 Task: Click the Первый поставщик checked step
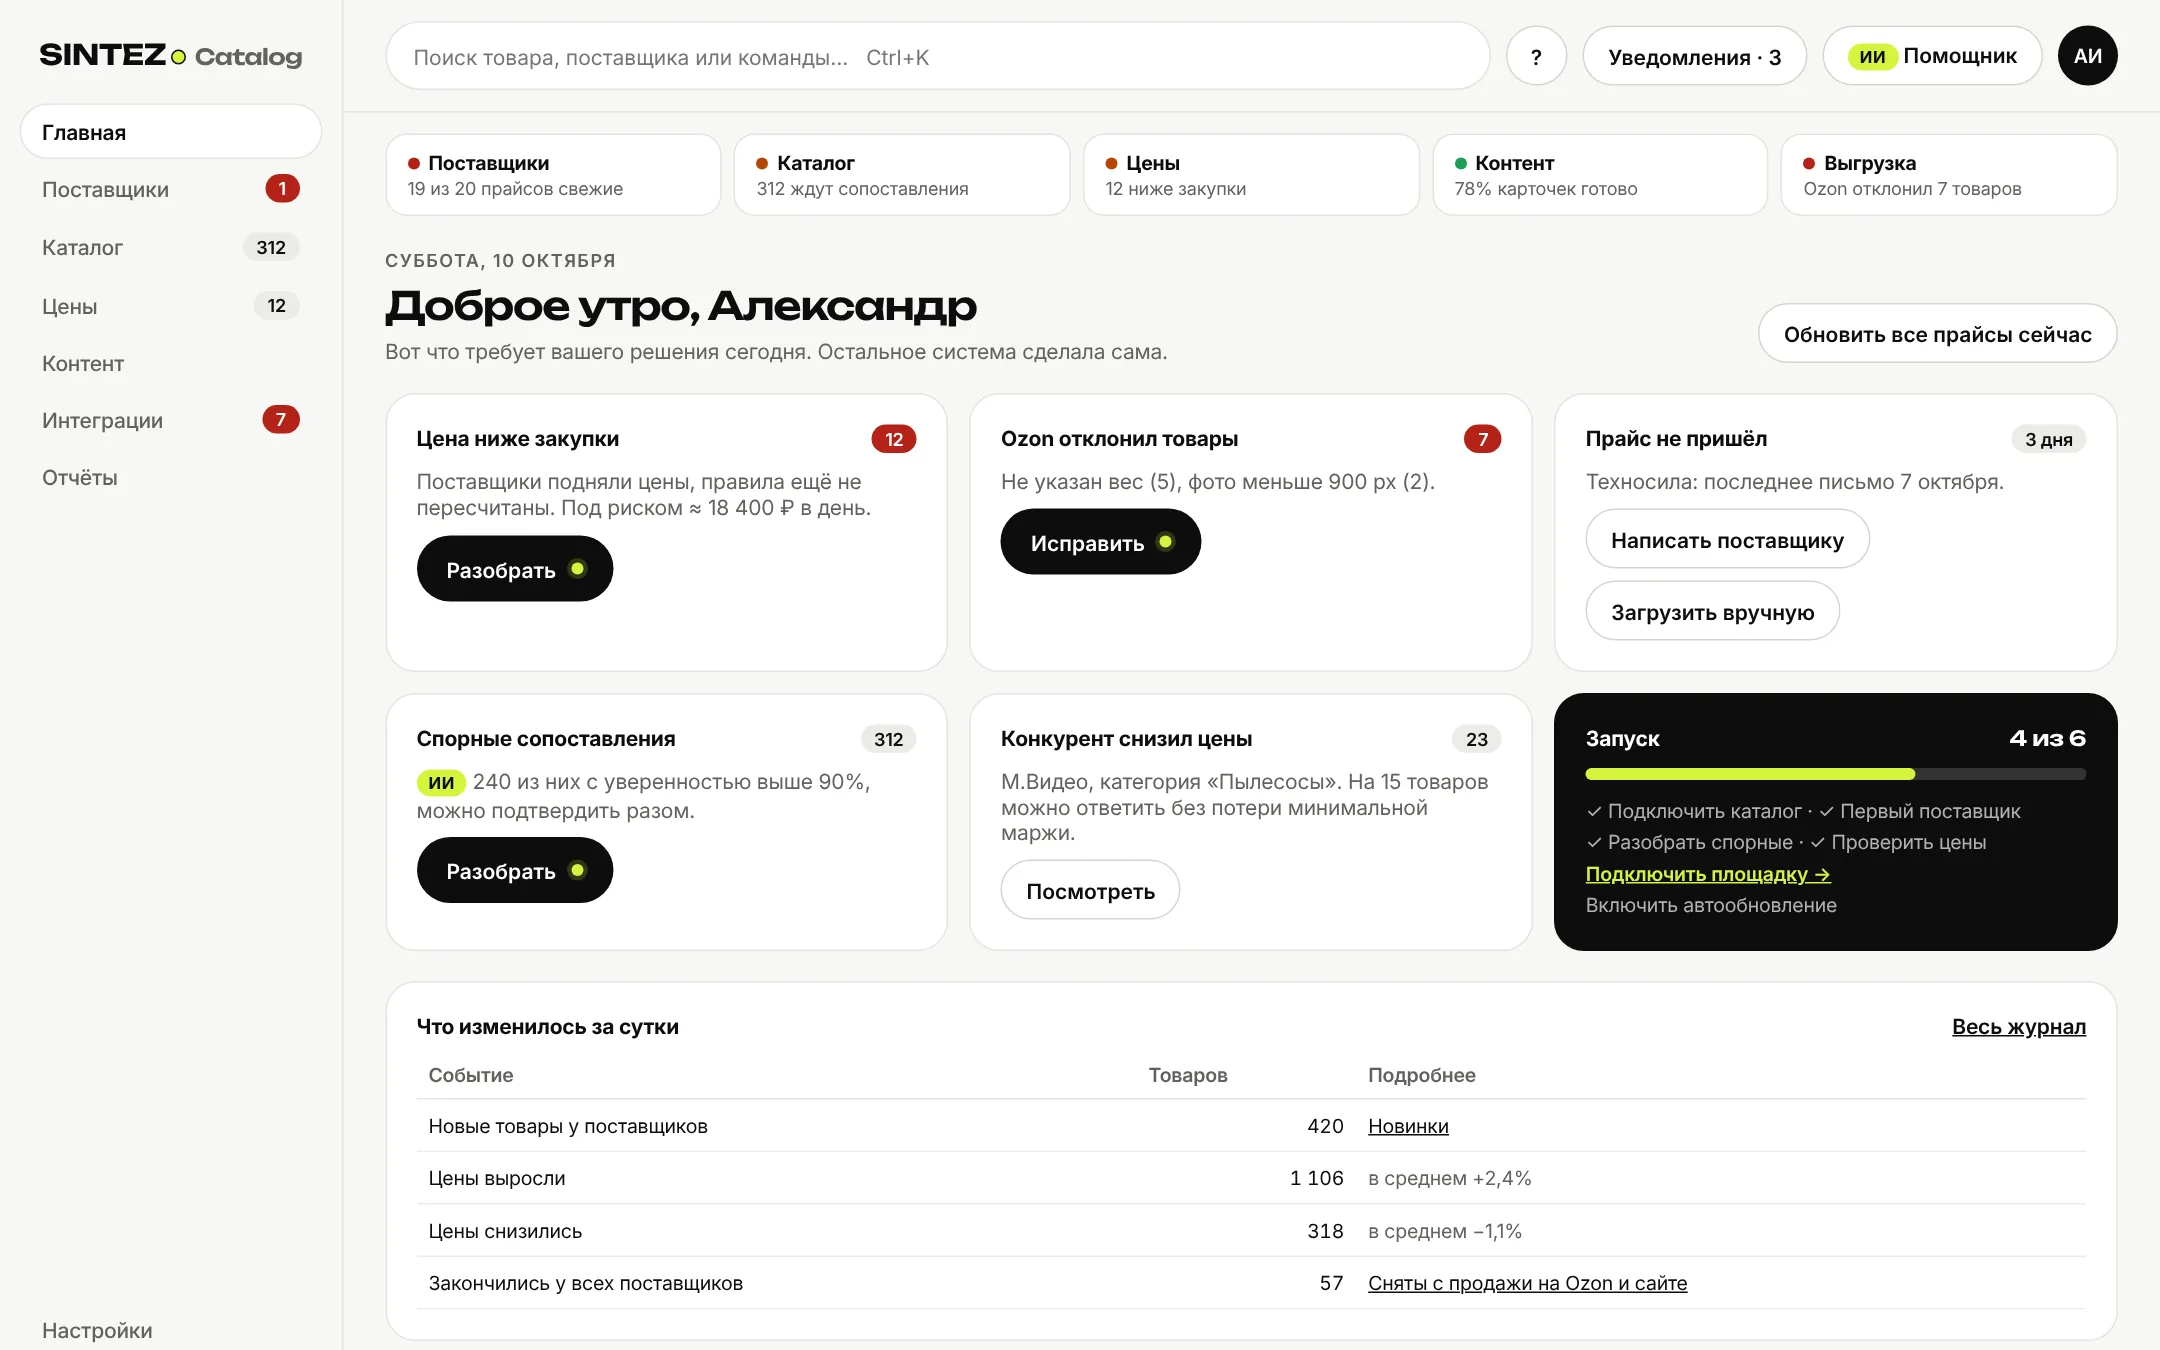click(x=1919, y=811)
